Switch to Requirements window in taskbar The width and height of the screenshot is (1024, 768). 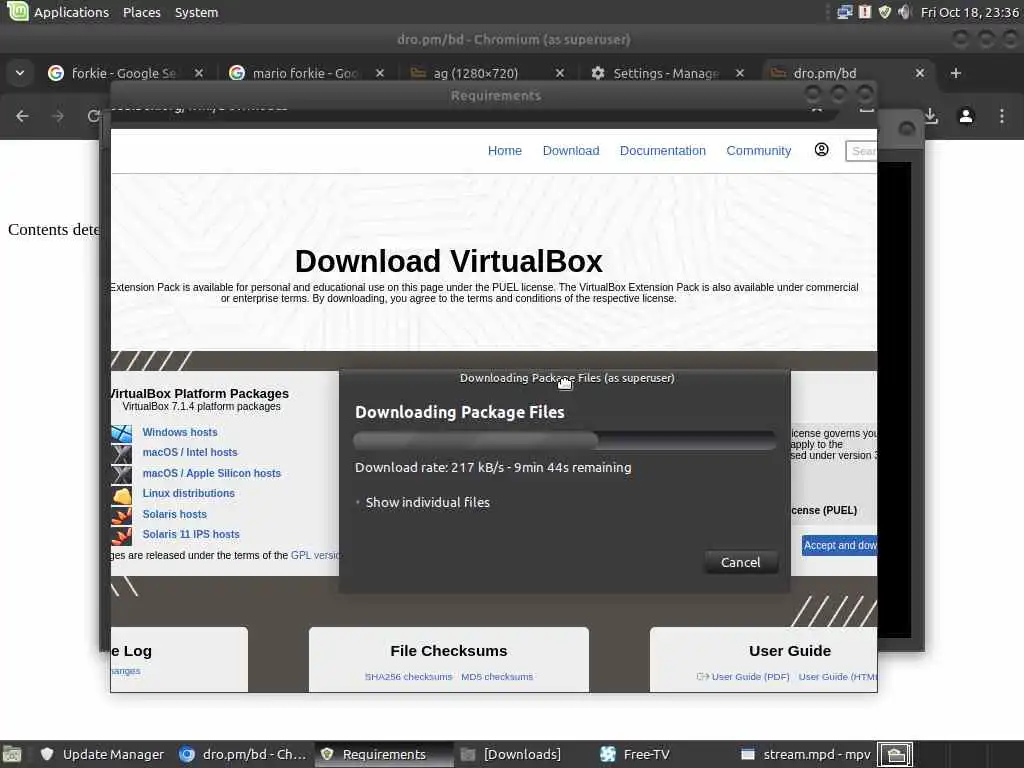(x=384, y=754)
